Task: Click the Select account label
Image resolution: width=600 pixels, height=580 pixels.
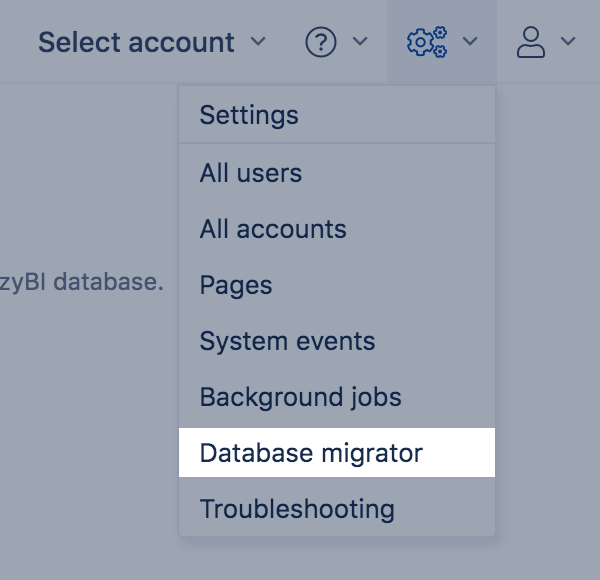Action: [x=136, y=42]
